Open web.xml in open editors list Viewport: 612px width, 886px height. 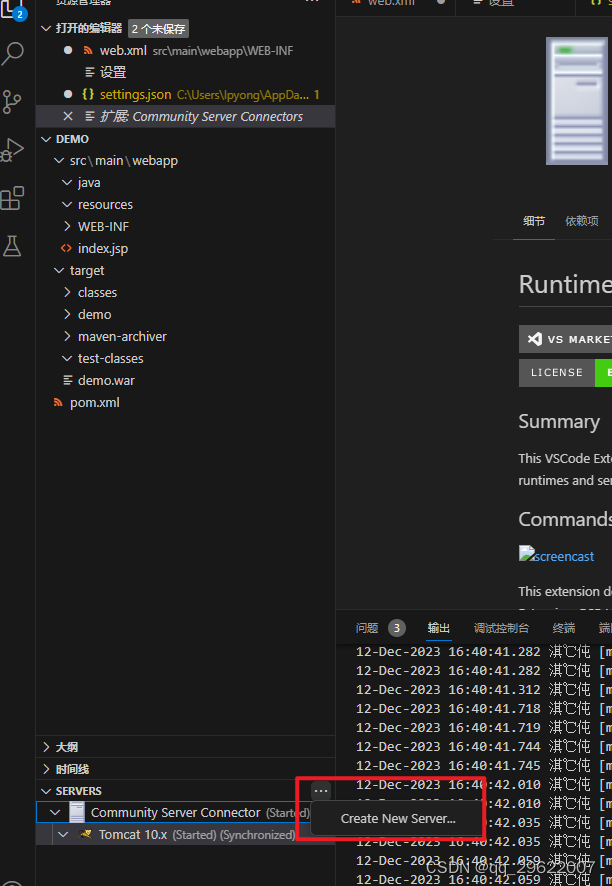pos(185,50)
